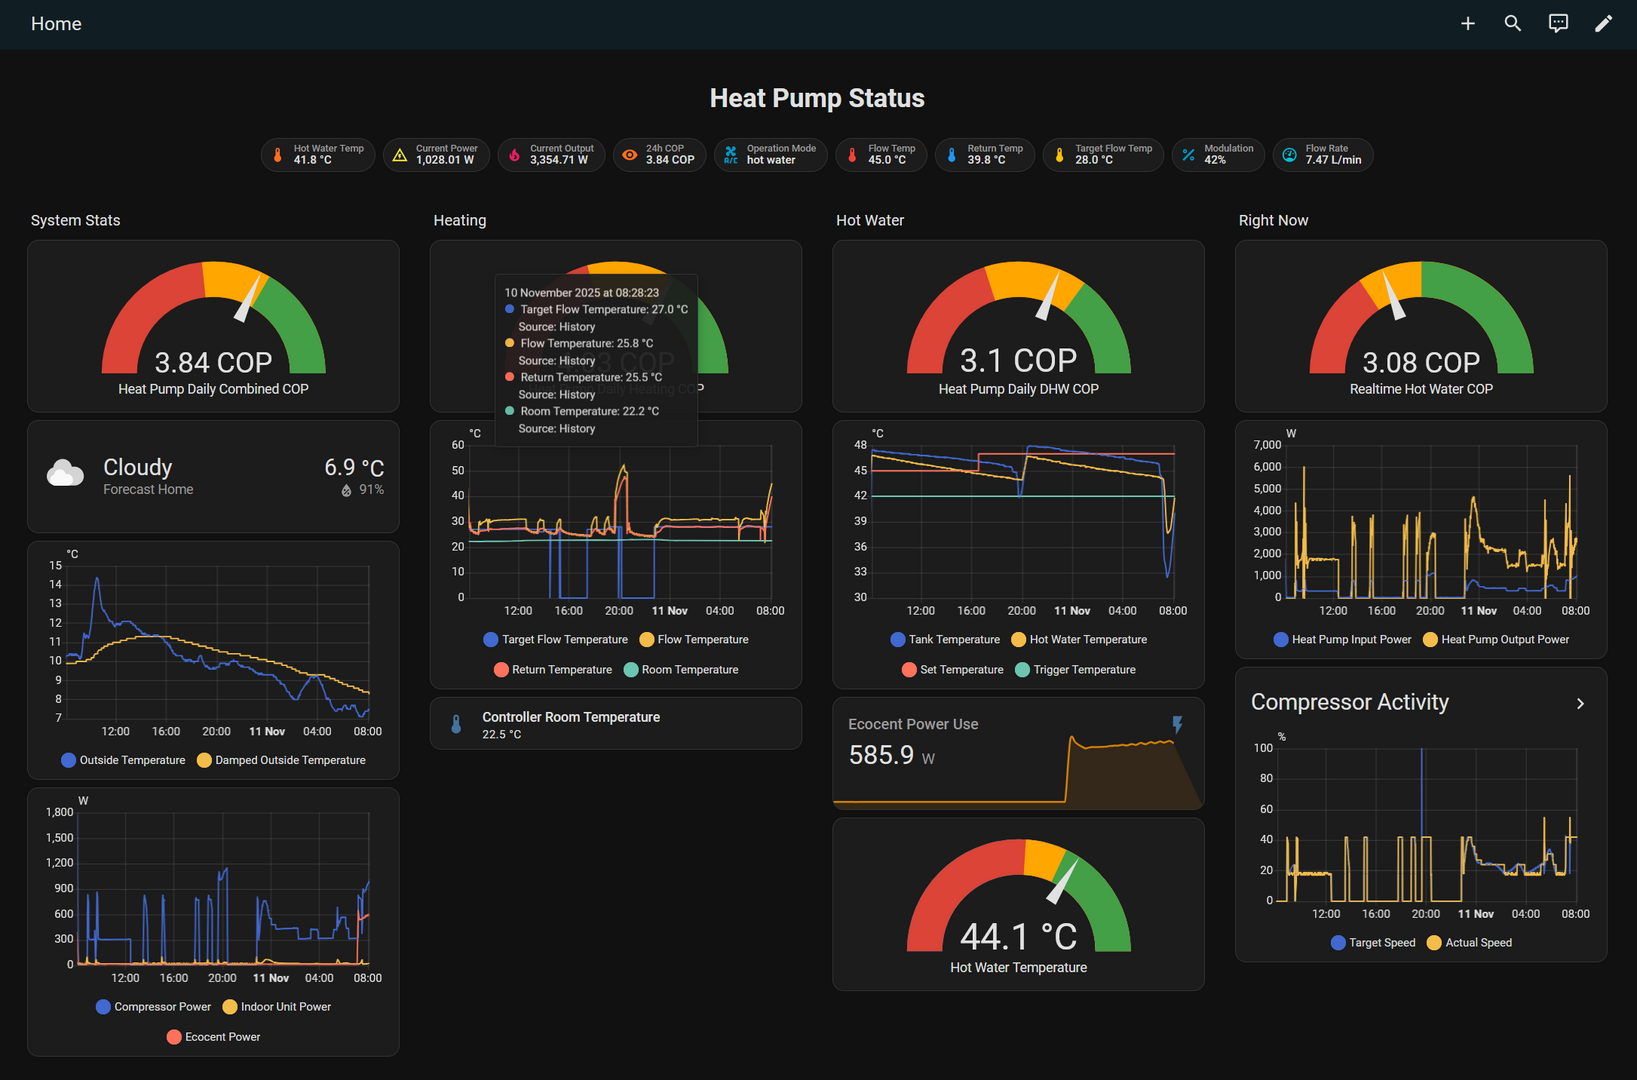Viewport: 1637px width, 1080px height.
Task: Expand Compressor Activity with chevron arrow
Action: 1580,703
